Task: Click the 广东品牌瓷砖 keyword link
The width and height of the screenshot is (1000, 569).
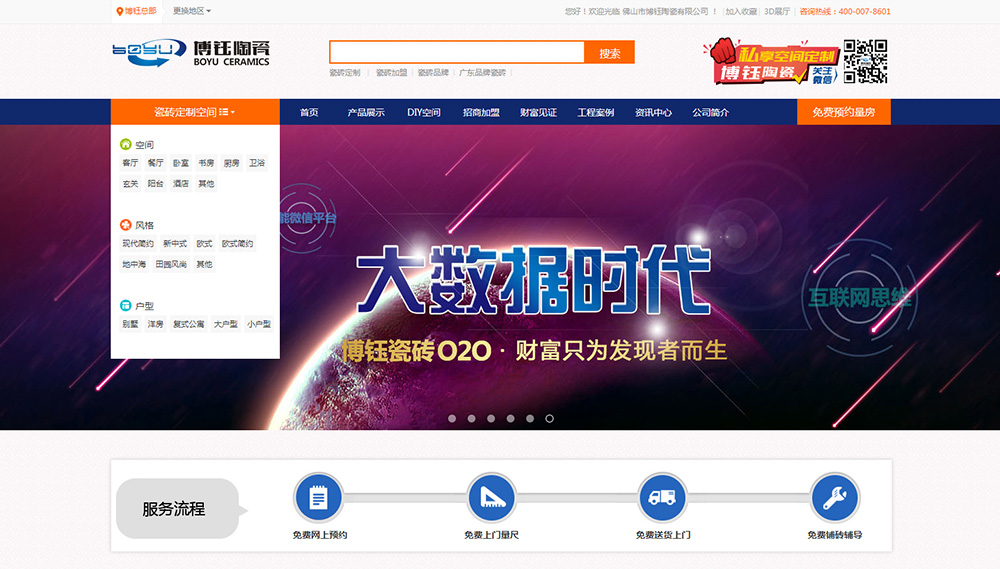Action: 482,73
